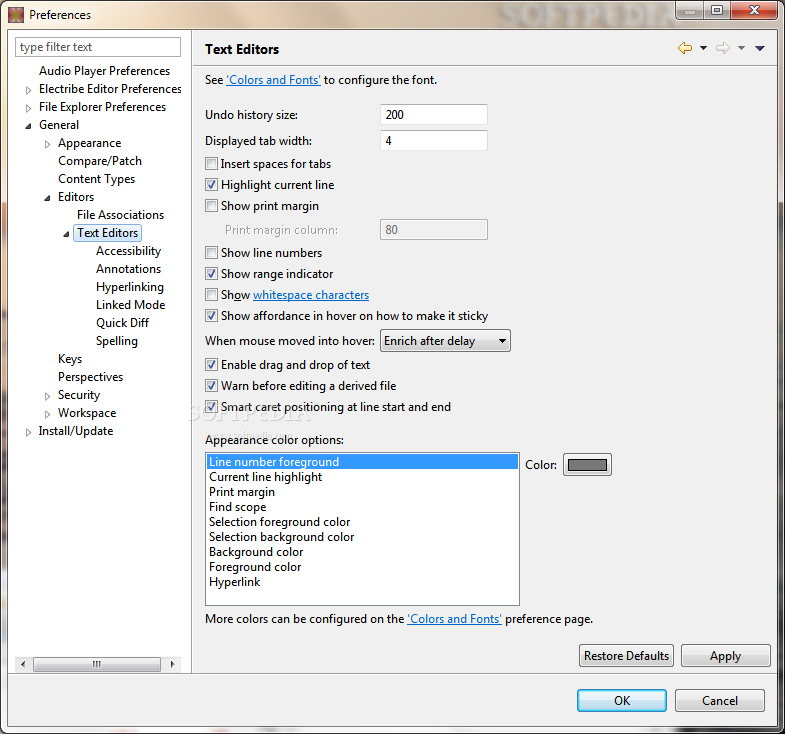
Task: Select Background color list item
Action: 362,552
